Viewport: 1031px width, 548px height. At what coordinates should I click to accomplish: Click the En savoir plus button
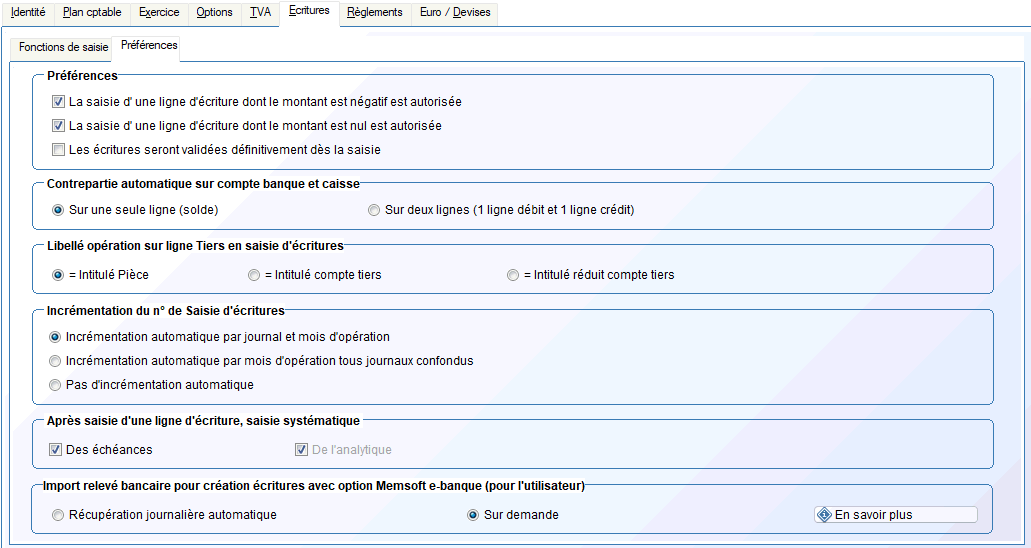coord(895,515)
